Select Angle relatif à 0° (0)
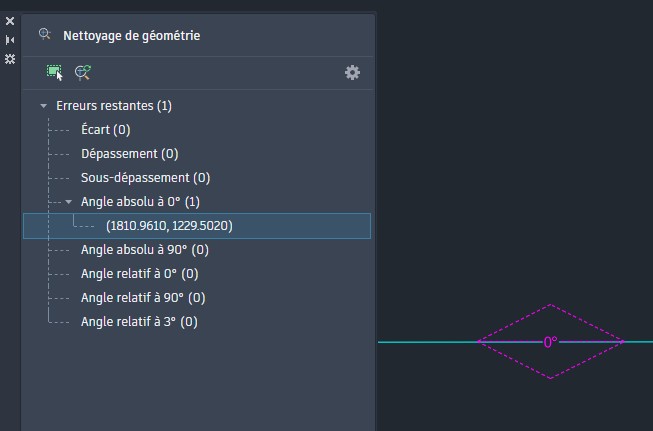This screenshot has height=431, width=653. (x=139, y=274)
